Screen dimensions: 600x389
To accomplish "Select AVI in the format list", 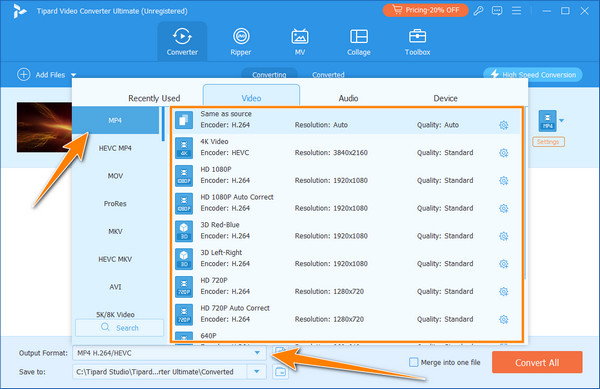I will click(115, 287).
